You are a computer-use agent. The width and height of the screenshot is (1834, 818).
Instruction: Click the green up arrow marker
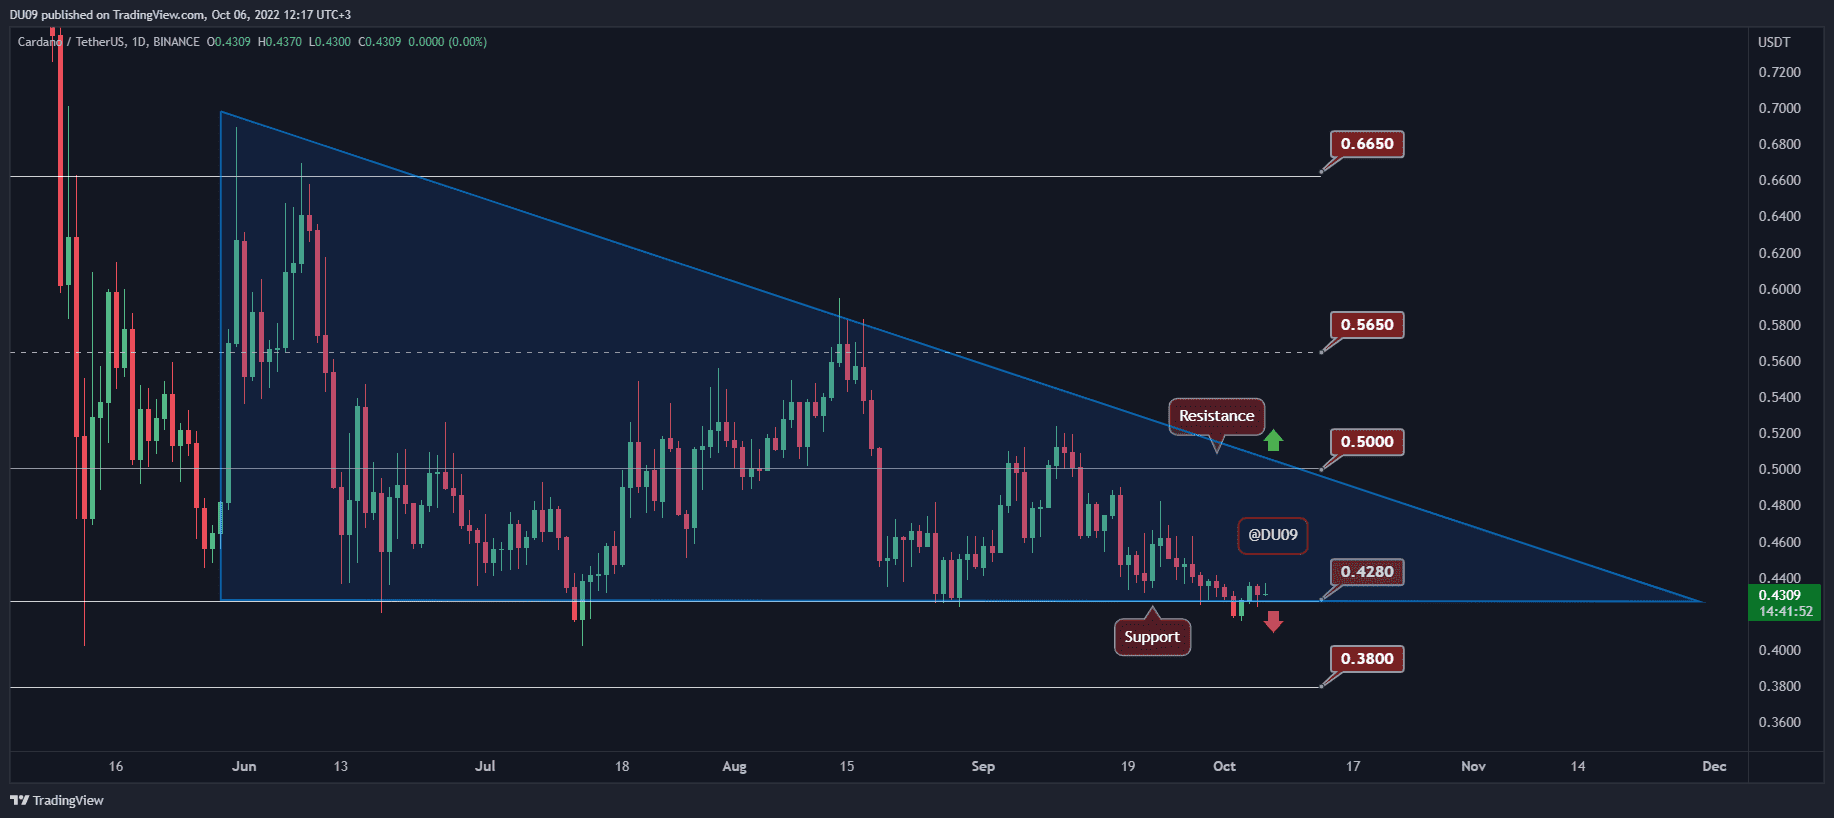[x=1273, y=440]
